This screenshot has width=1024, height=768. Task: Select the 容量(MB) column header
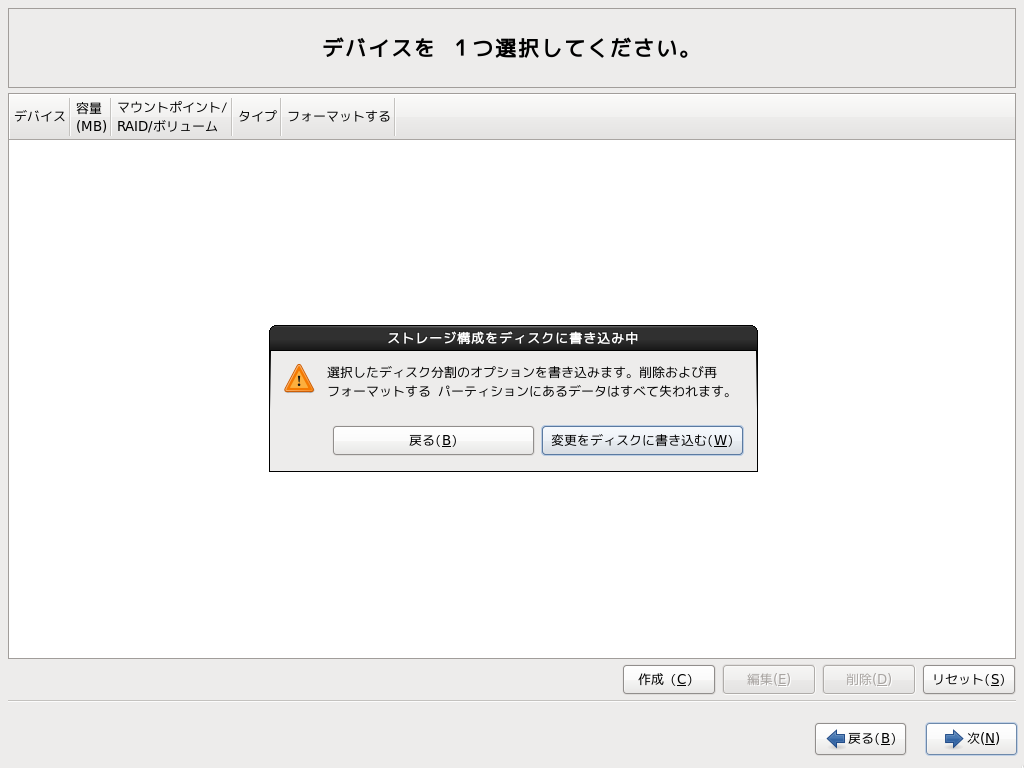point(90,116)
